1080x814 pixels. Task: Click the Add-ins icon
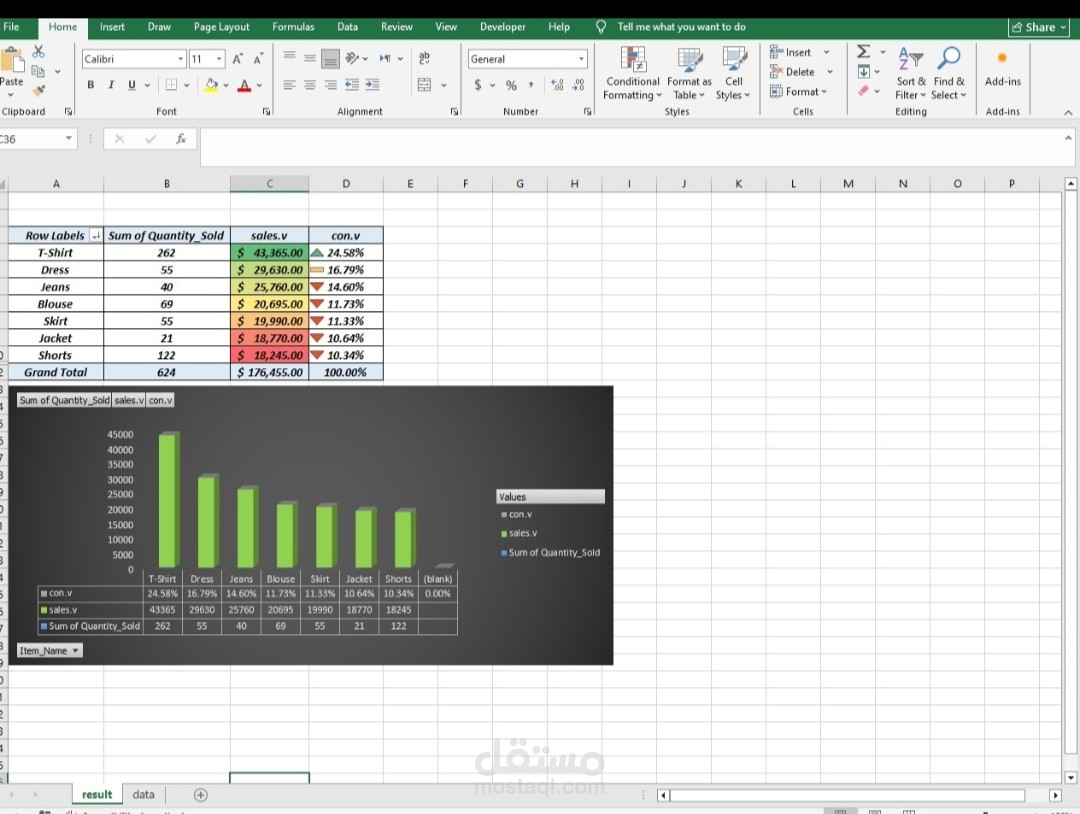(x=1002, y=67)
